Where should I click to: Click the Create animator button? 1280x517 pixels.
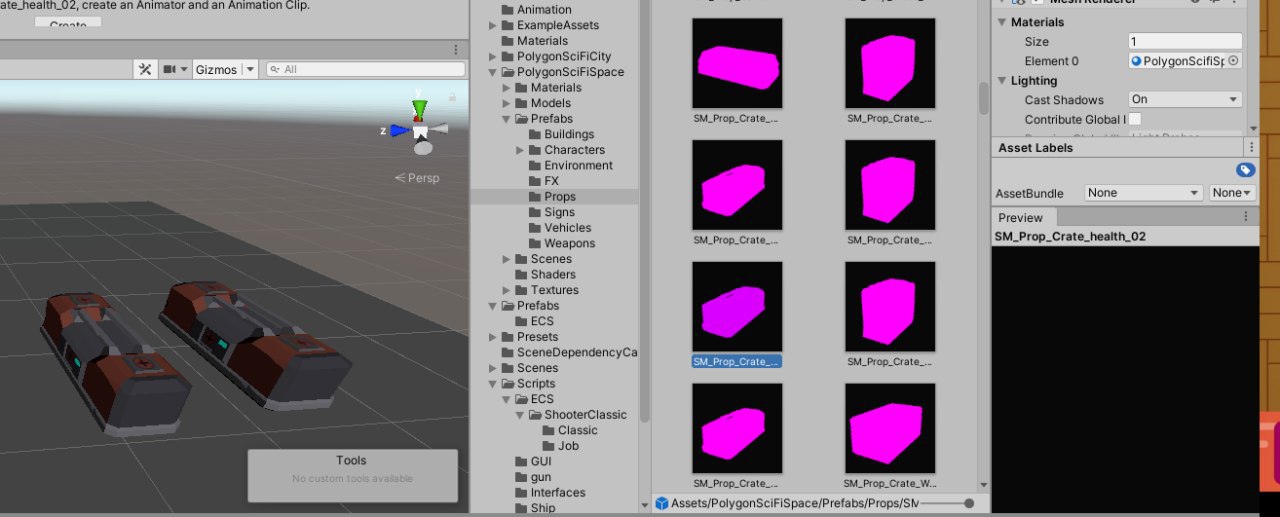[x=68, y=22]
